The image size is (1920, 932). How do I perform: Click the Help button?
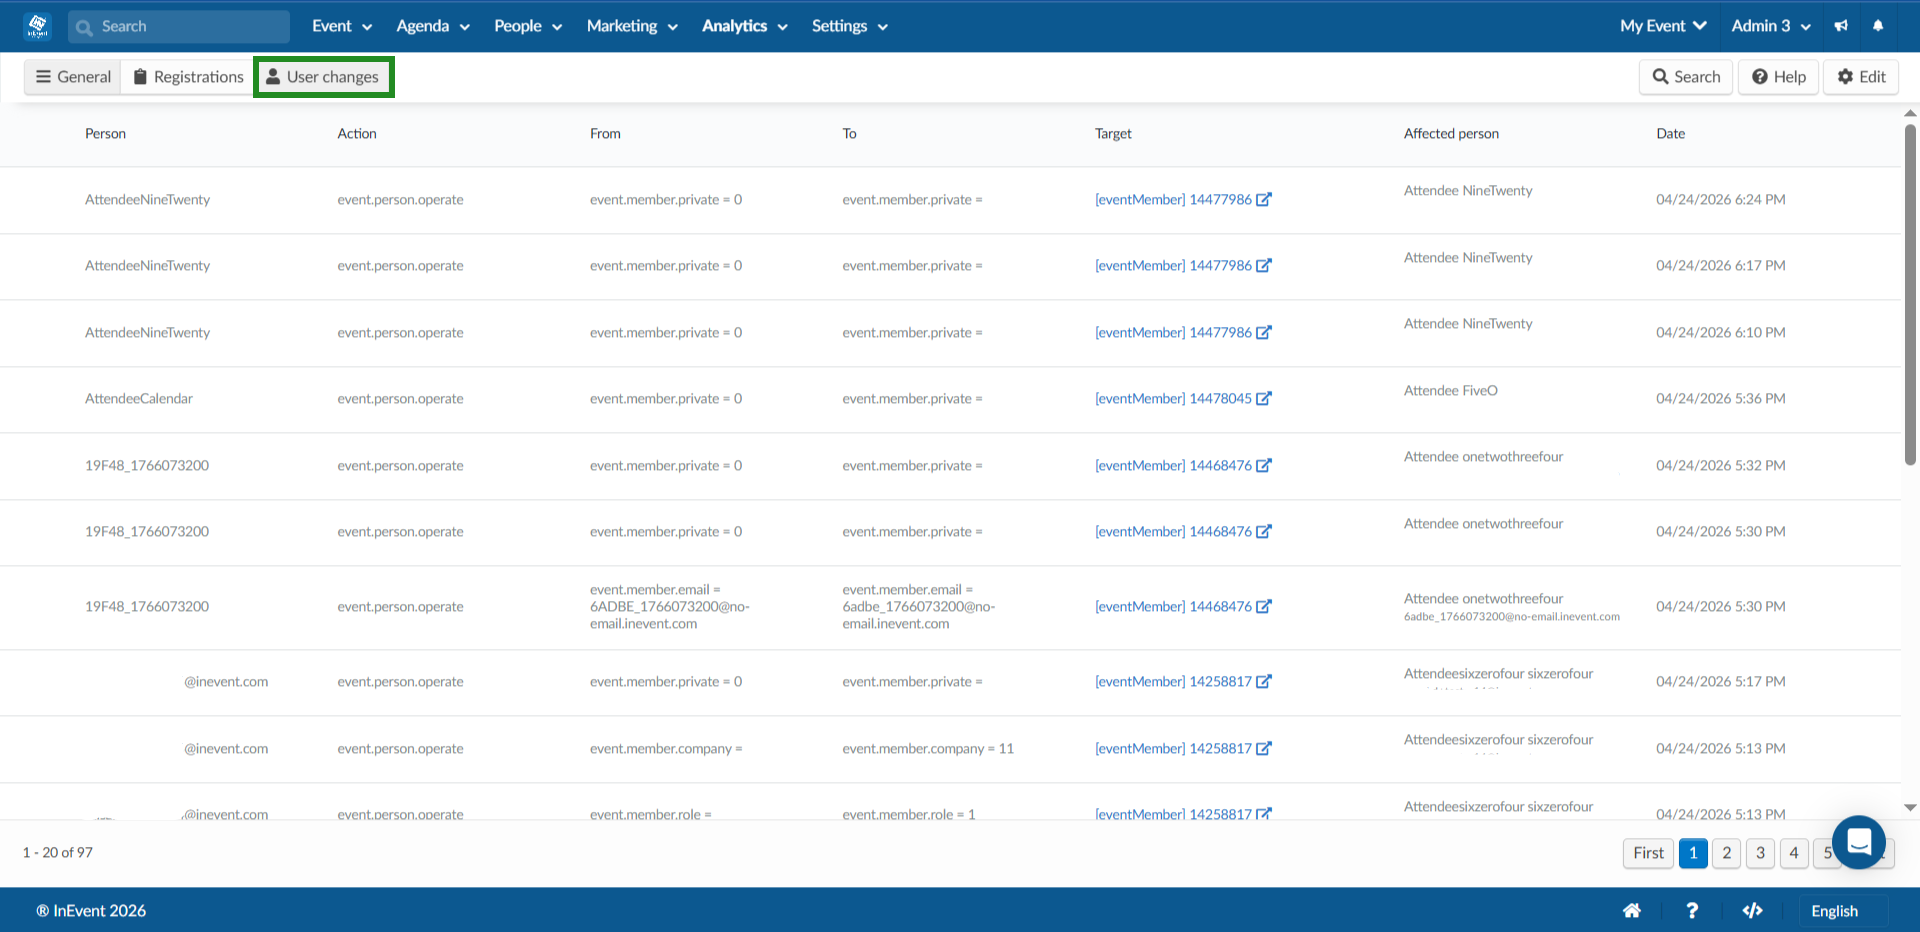[1779, 77]
